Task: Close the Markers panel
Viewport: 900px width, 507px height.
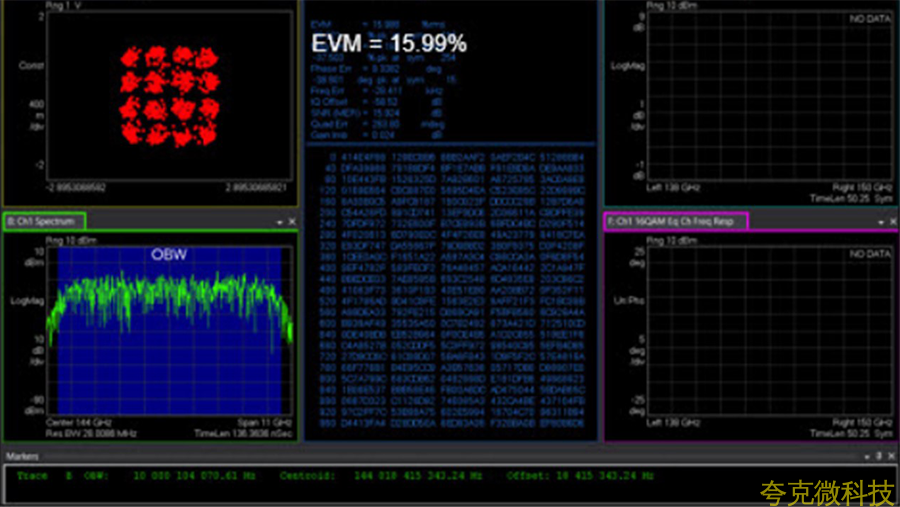Action: (x=891, y=456)
